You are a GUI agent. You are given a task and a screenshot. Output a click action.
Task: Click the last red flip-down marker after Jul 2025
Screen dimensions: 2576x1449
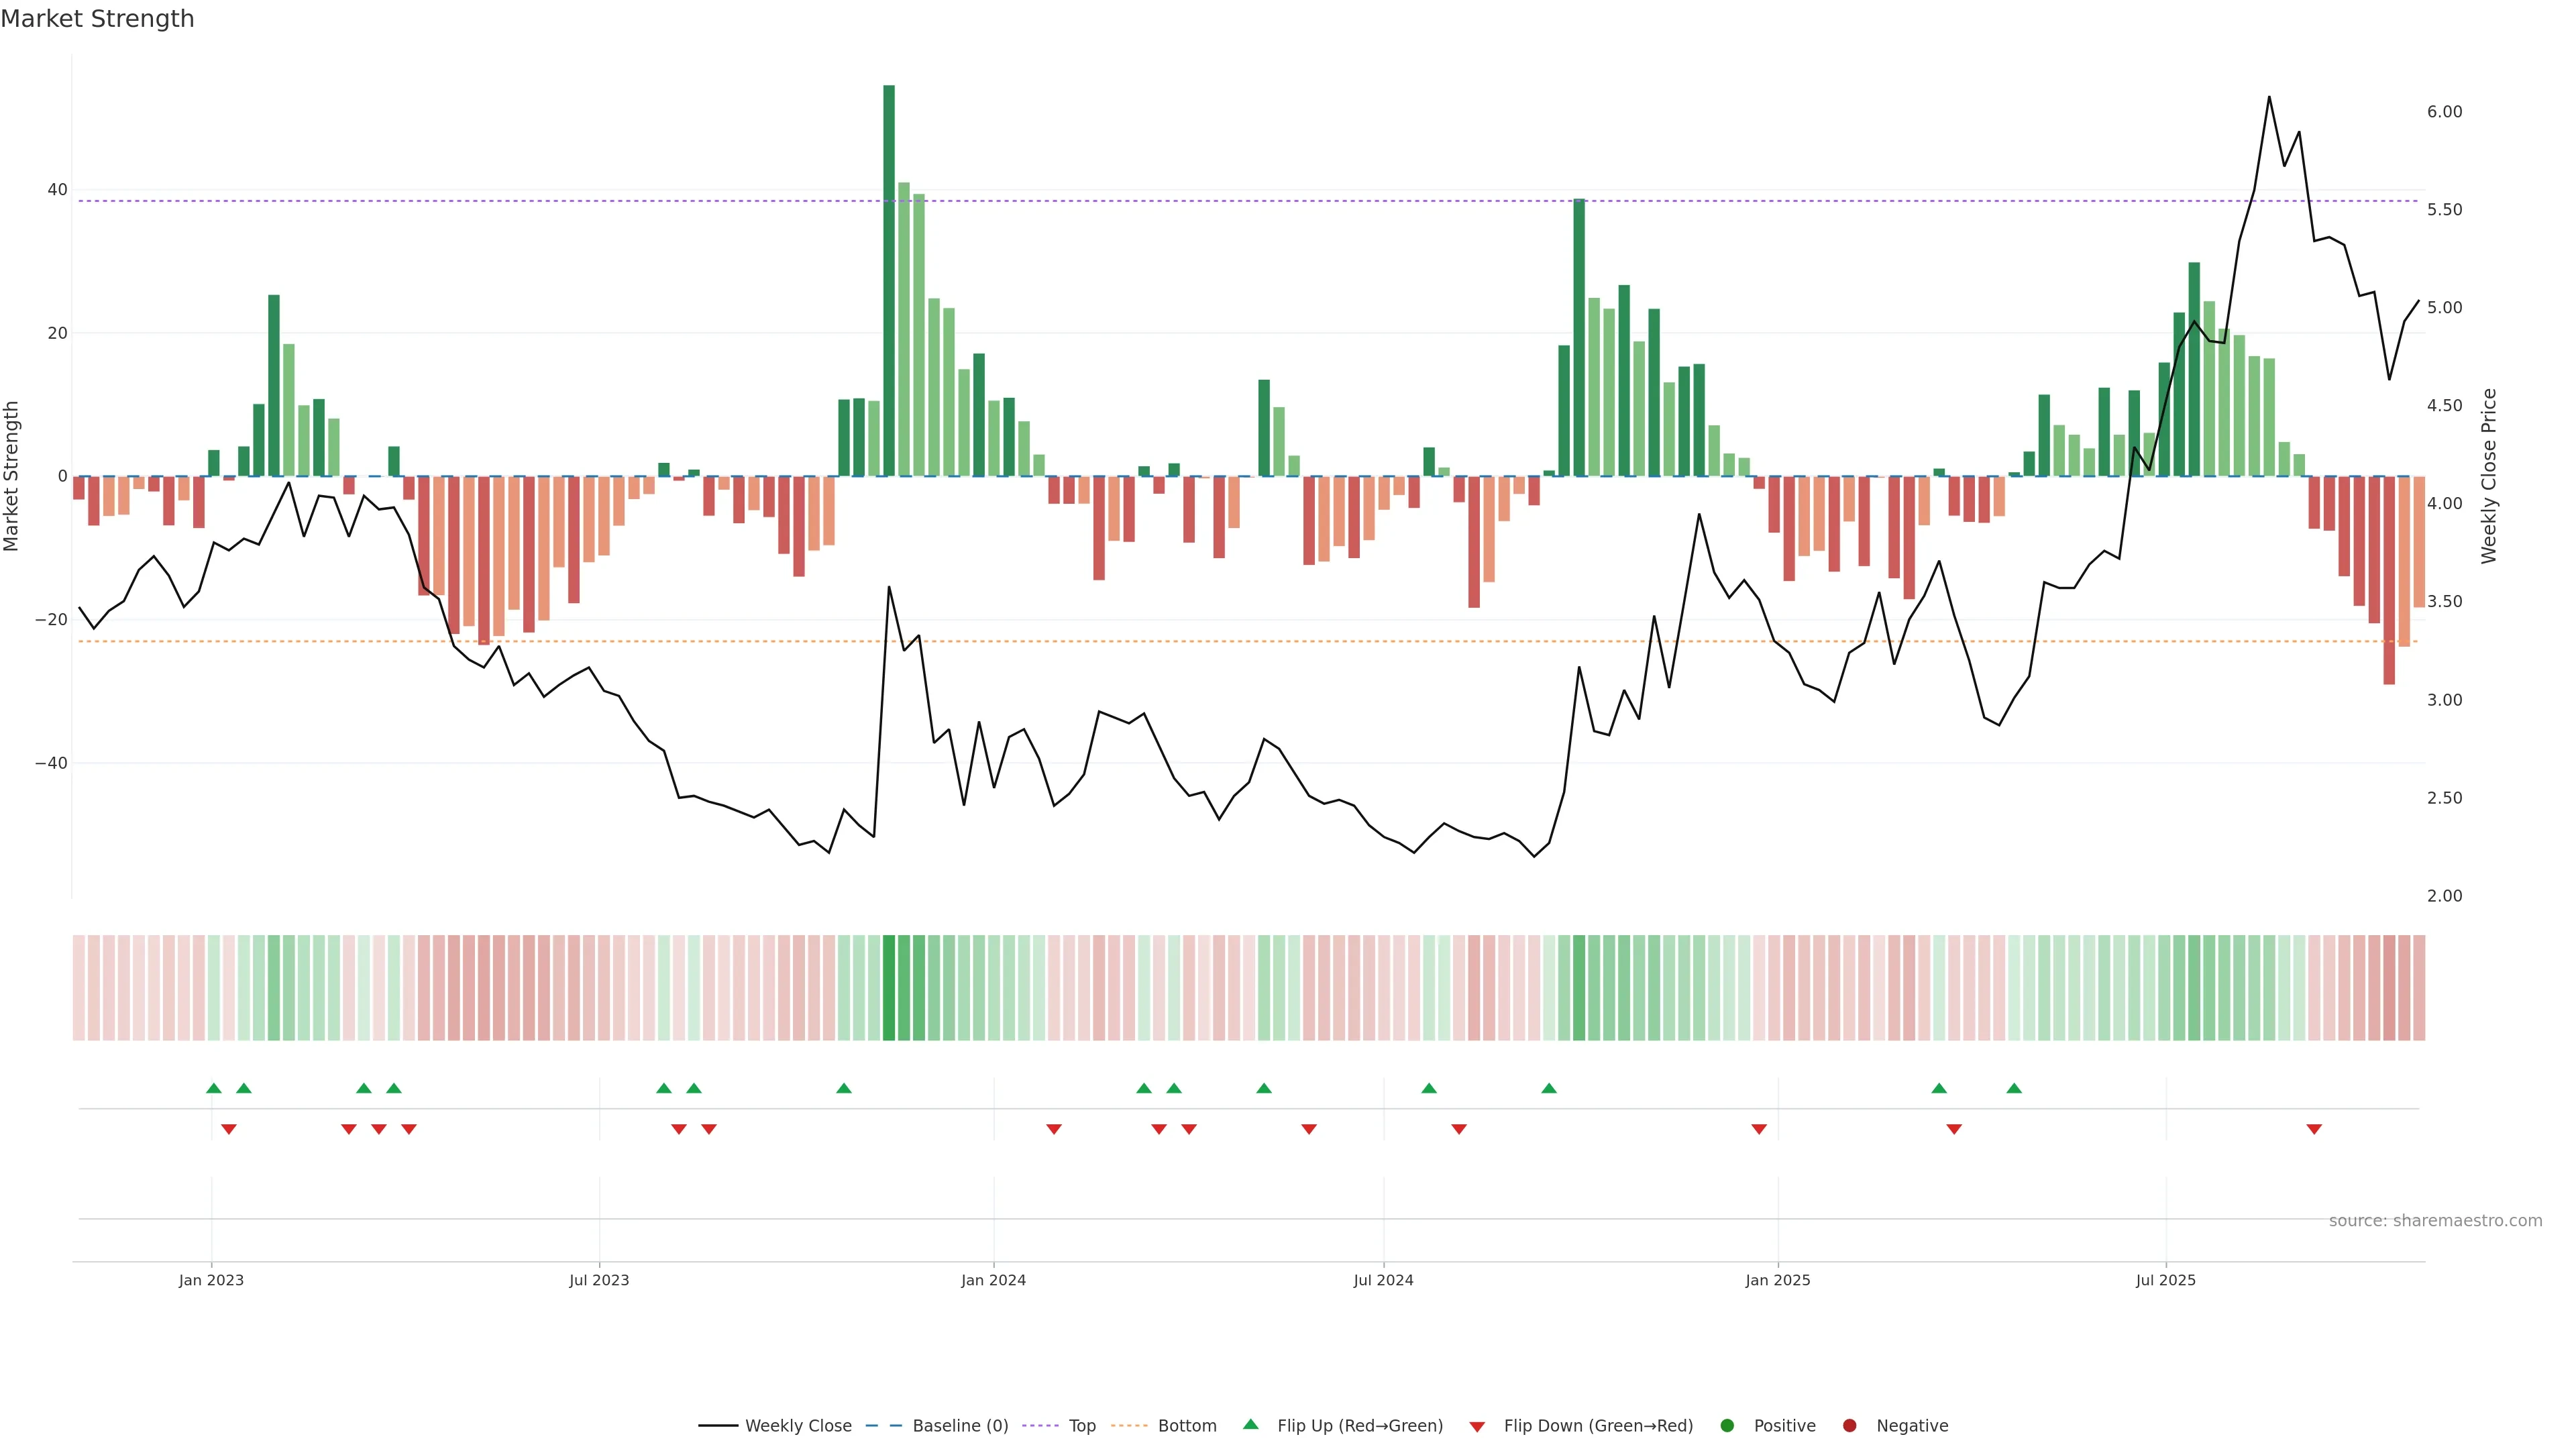click(x=2314, y=1129)
